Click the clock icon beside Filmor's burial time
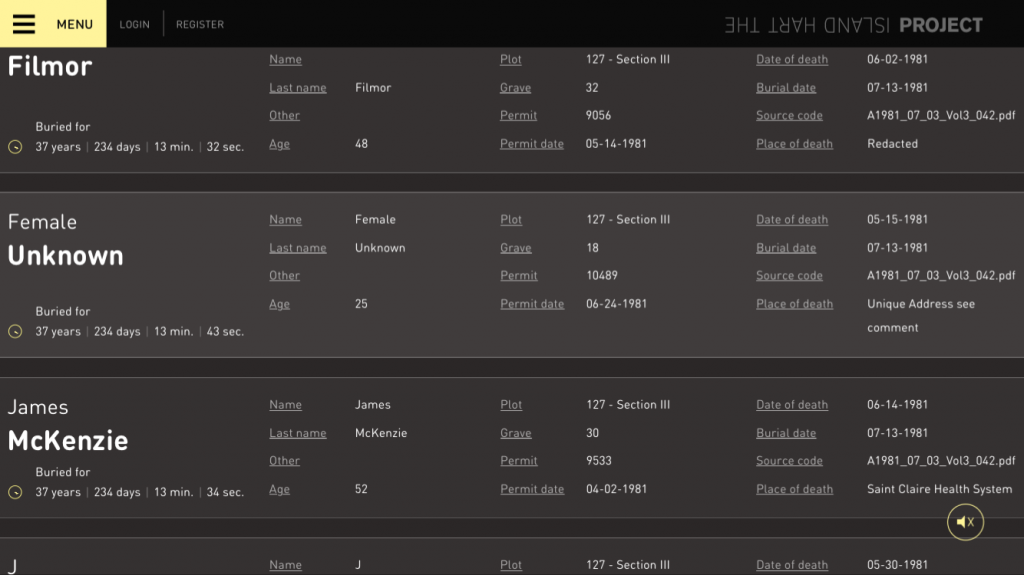Viewport: 1024px width, 575px height. (15, 147)
